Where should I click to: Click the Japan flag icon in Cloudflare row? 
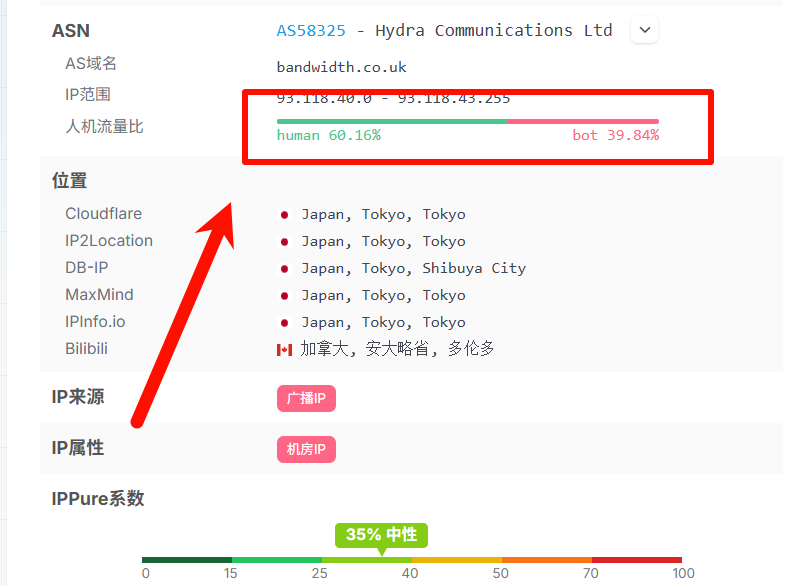(284, 215)
